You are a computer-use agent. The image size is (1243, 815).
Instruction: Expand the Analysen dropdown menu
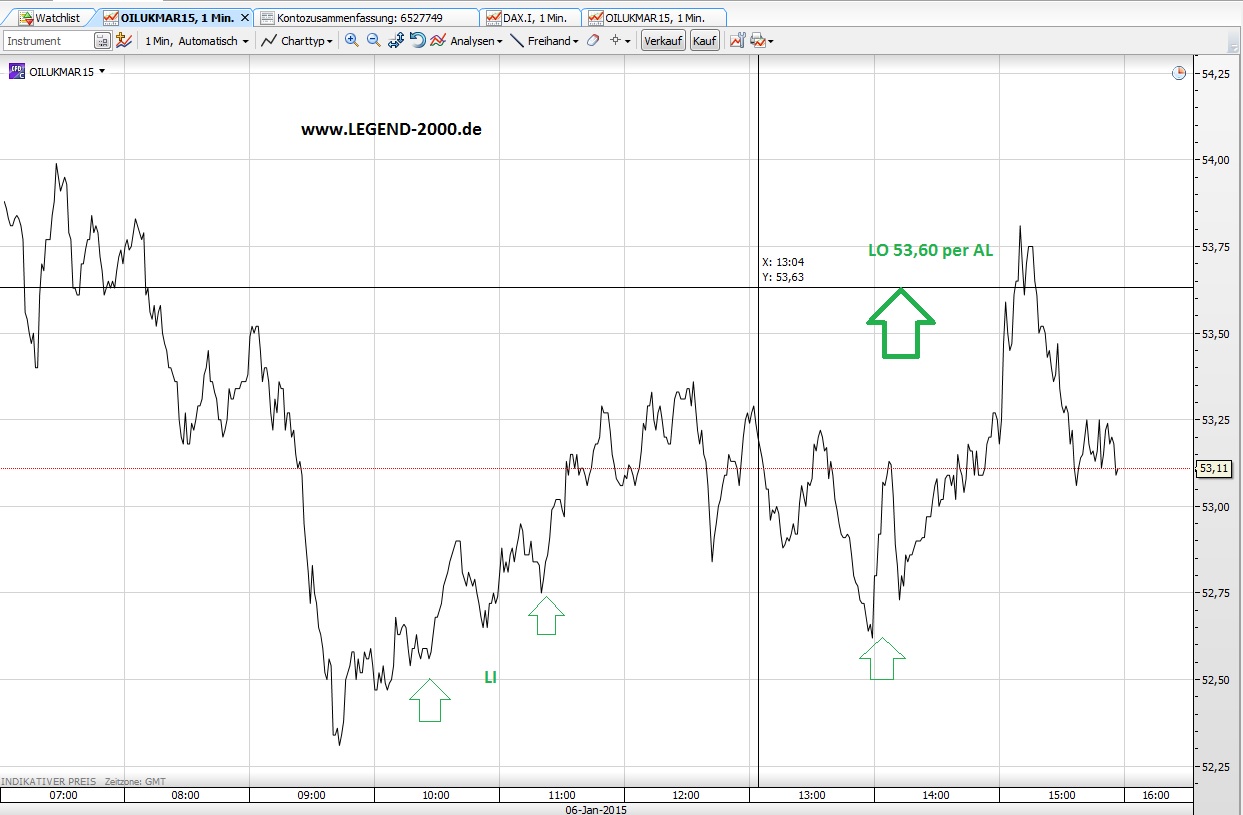point(473,40)
